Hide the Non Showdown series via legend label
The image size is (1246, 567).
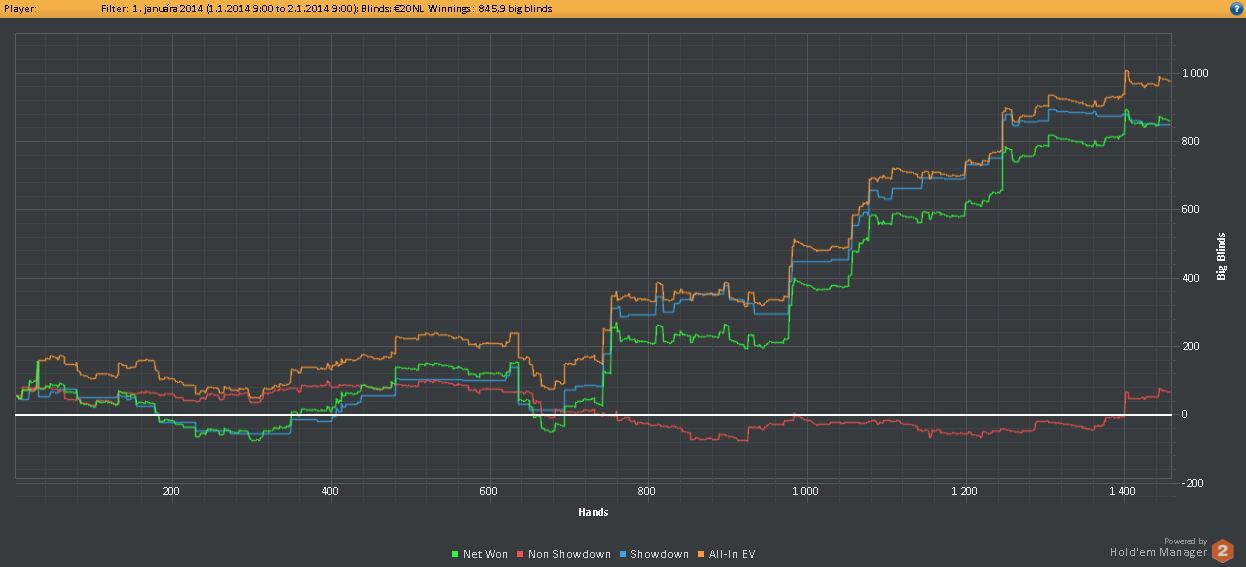[x=568, y=554]
